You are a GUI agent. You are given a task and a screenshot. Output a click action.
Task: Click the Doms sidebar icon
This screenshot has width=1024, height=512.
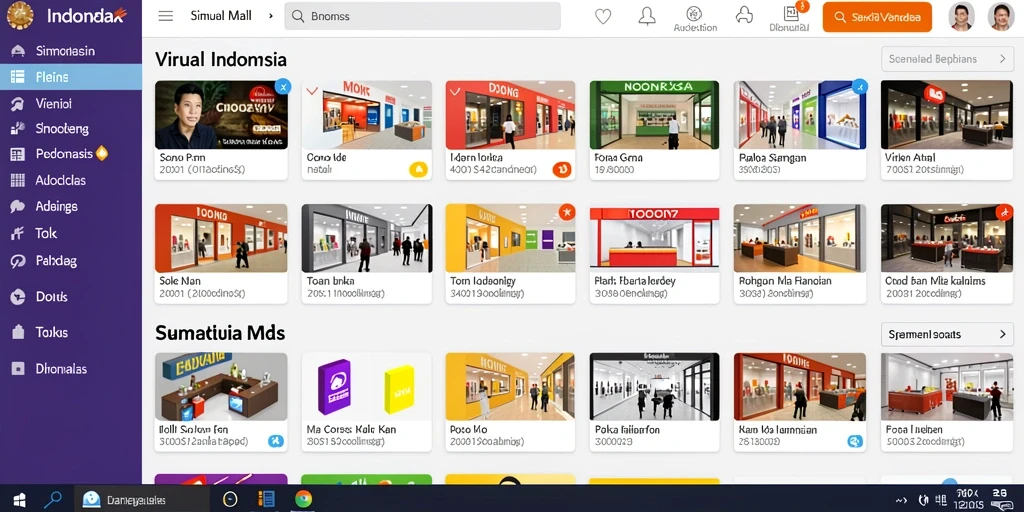pyautogui.click(x=18, y=296)
